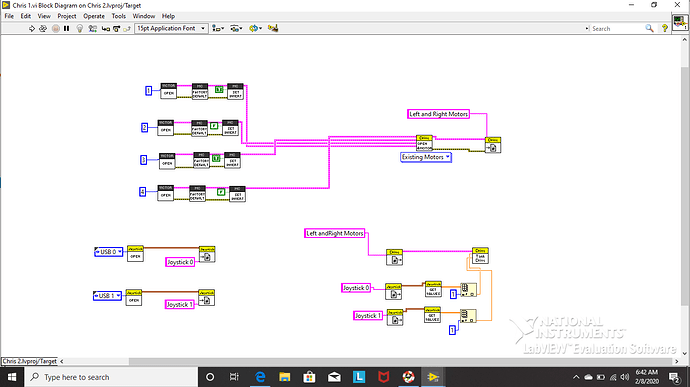Click the Abort Execution stop button

pyautogui.click(x=55, y=28)
